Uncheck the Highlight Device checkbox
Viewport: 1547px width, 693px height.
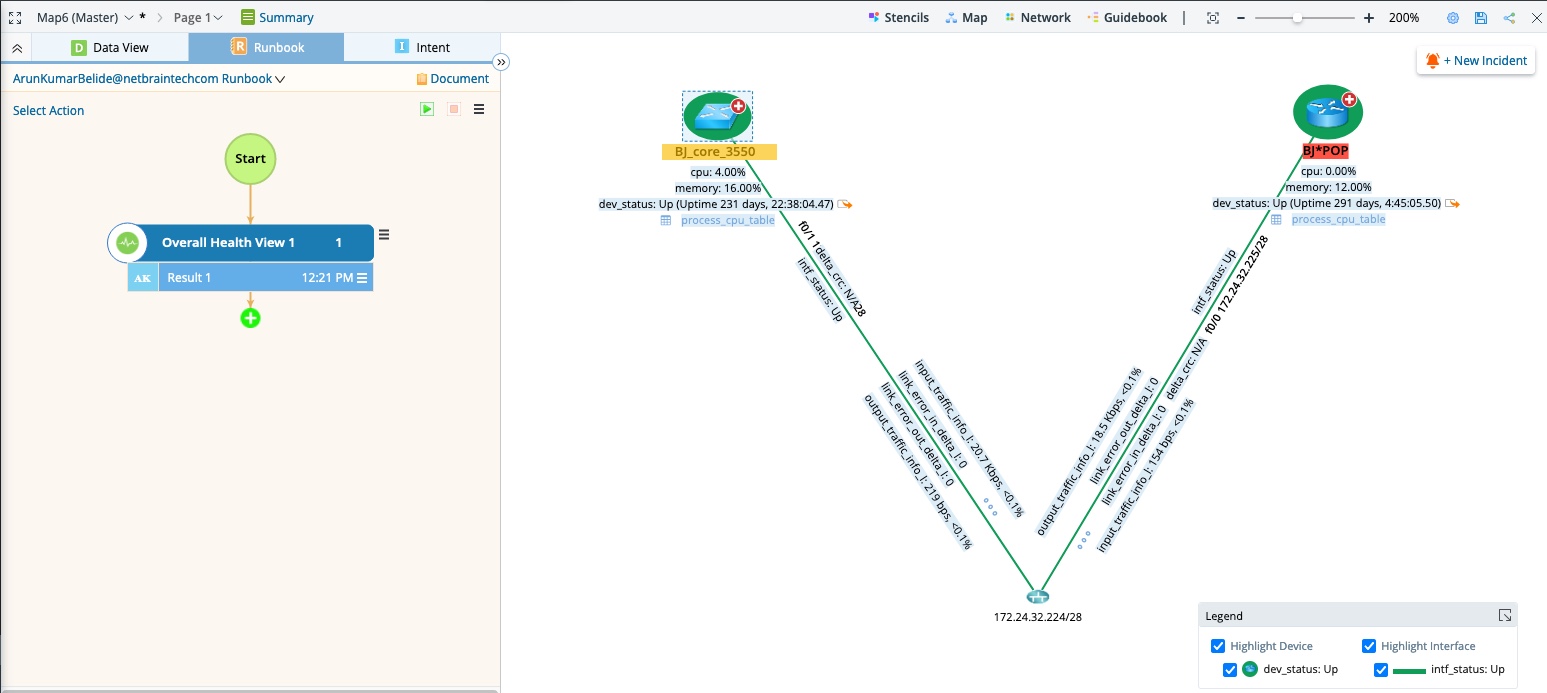pos(1218,645)
